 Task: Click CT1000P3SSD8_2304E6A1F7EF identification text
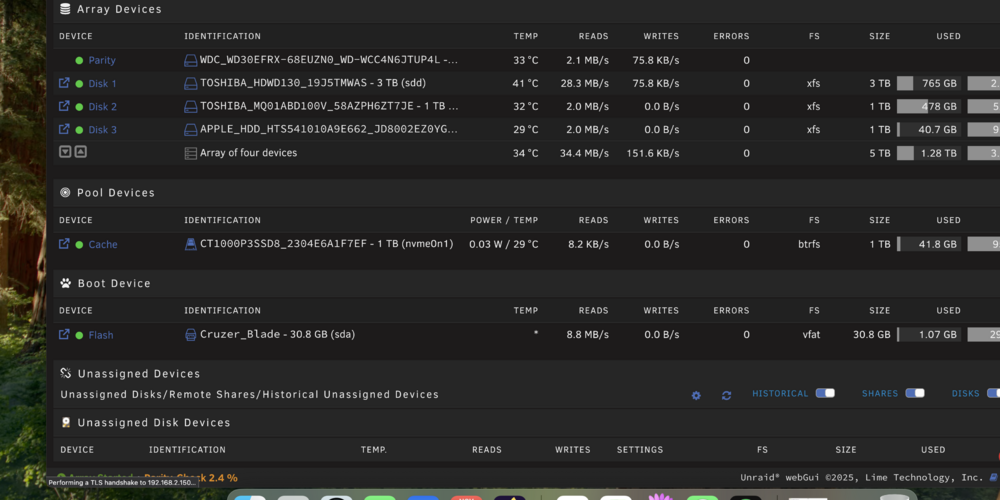327,244
